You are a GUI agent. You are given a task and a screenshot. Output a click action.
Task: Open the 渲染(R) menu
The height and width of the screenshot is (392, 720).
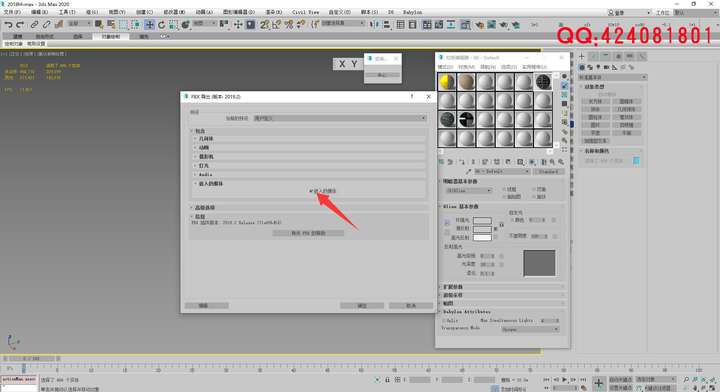pos(274,12)
